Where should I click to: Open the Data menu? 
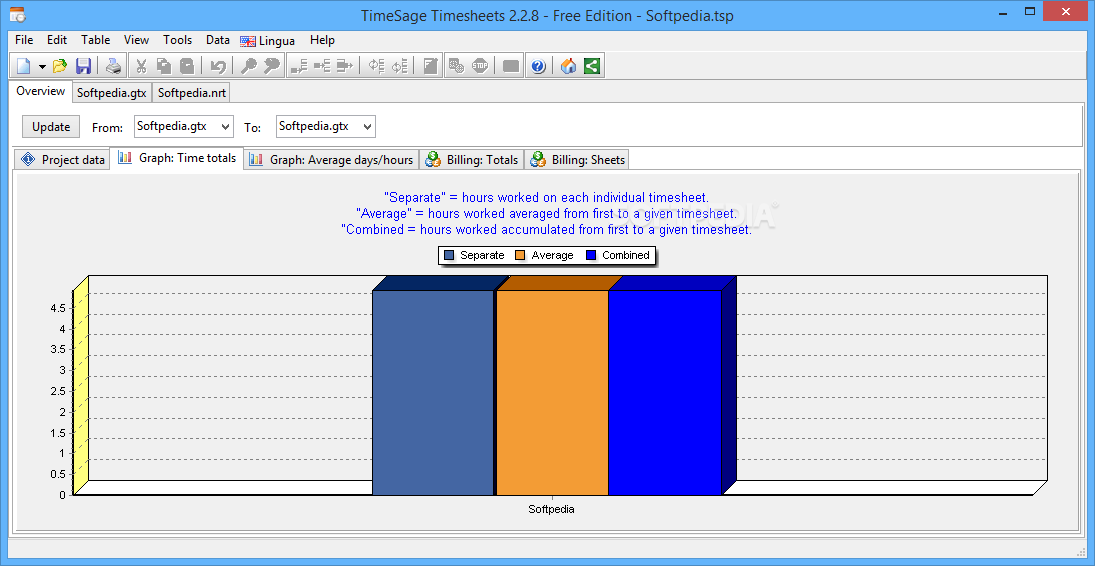coord(218,40)
